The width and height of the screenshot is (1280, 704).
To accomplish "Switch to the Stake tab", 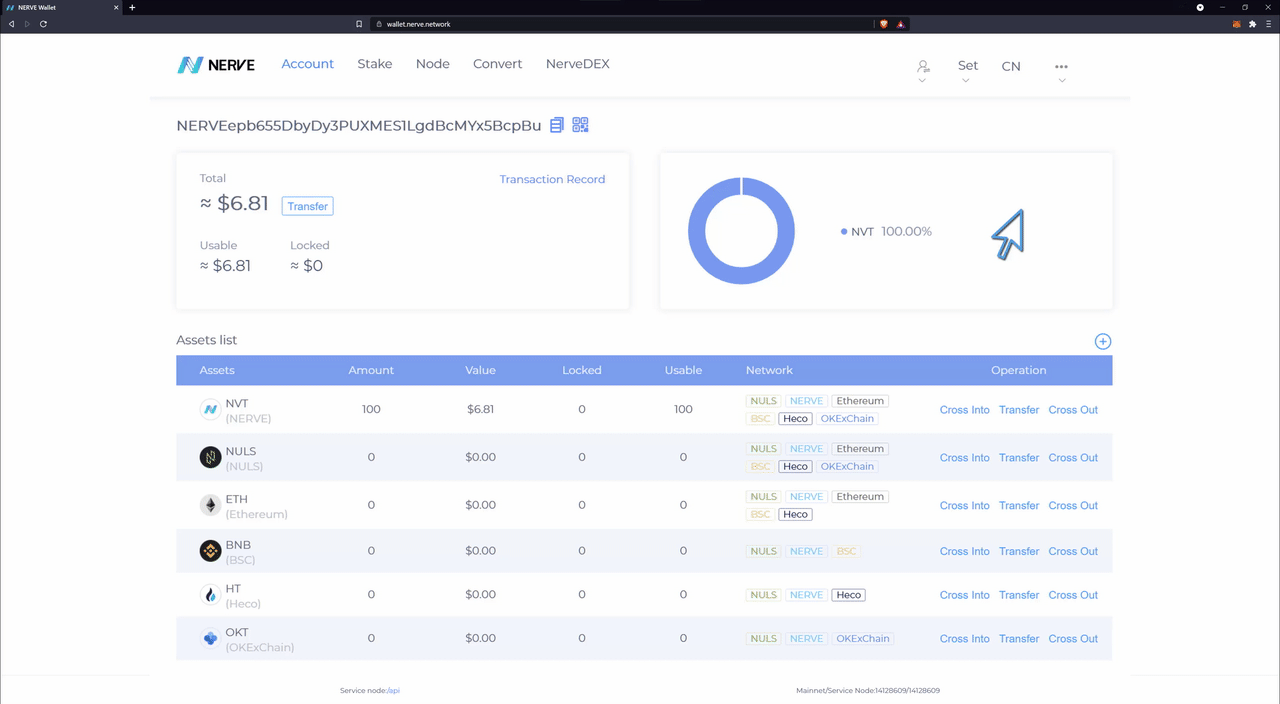I will [x=375, y=64].
